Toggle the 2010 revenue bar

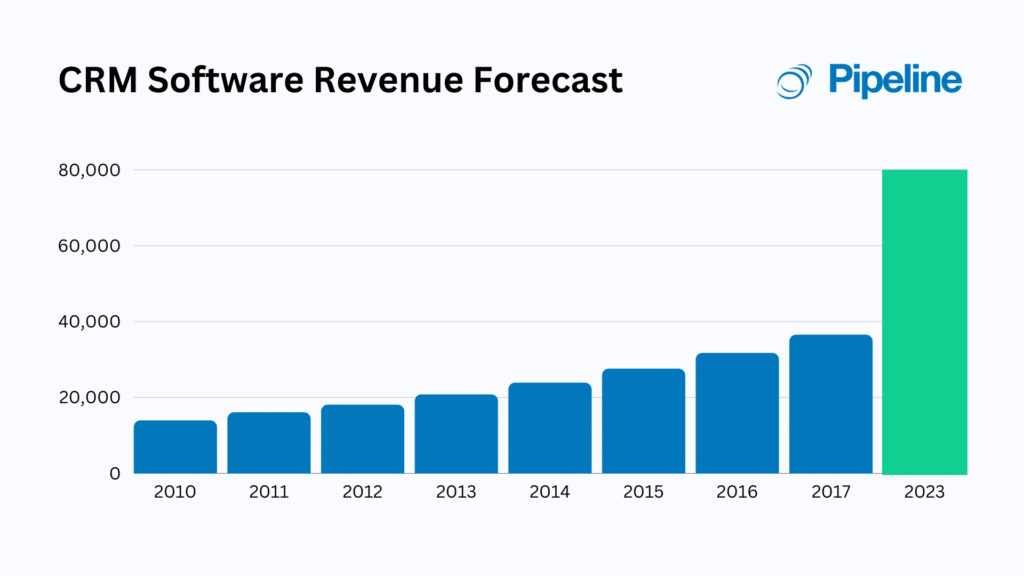tap(175, 445)
